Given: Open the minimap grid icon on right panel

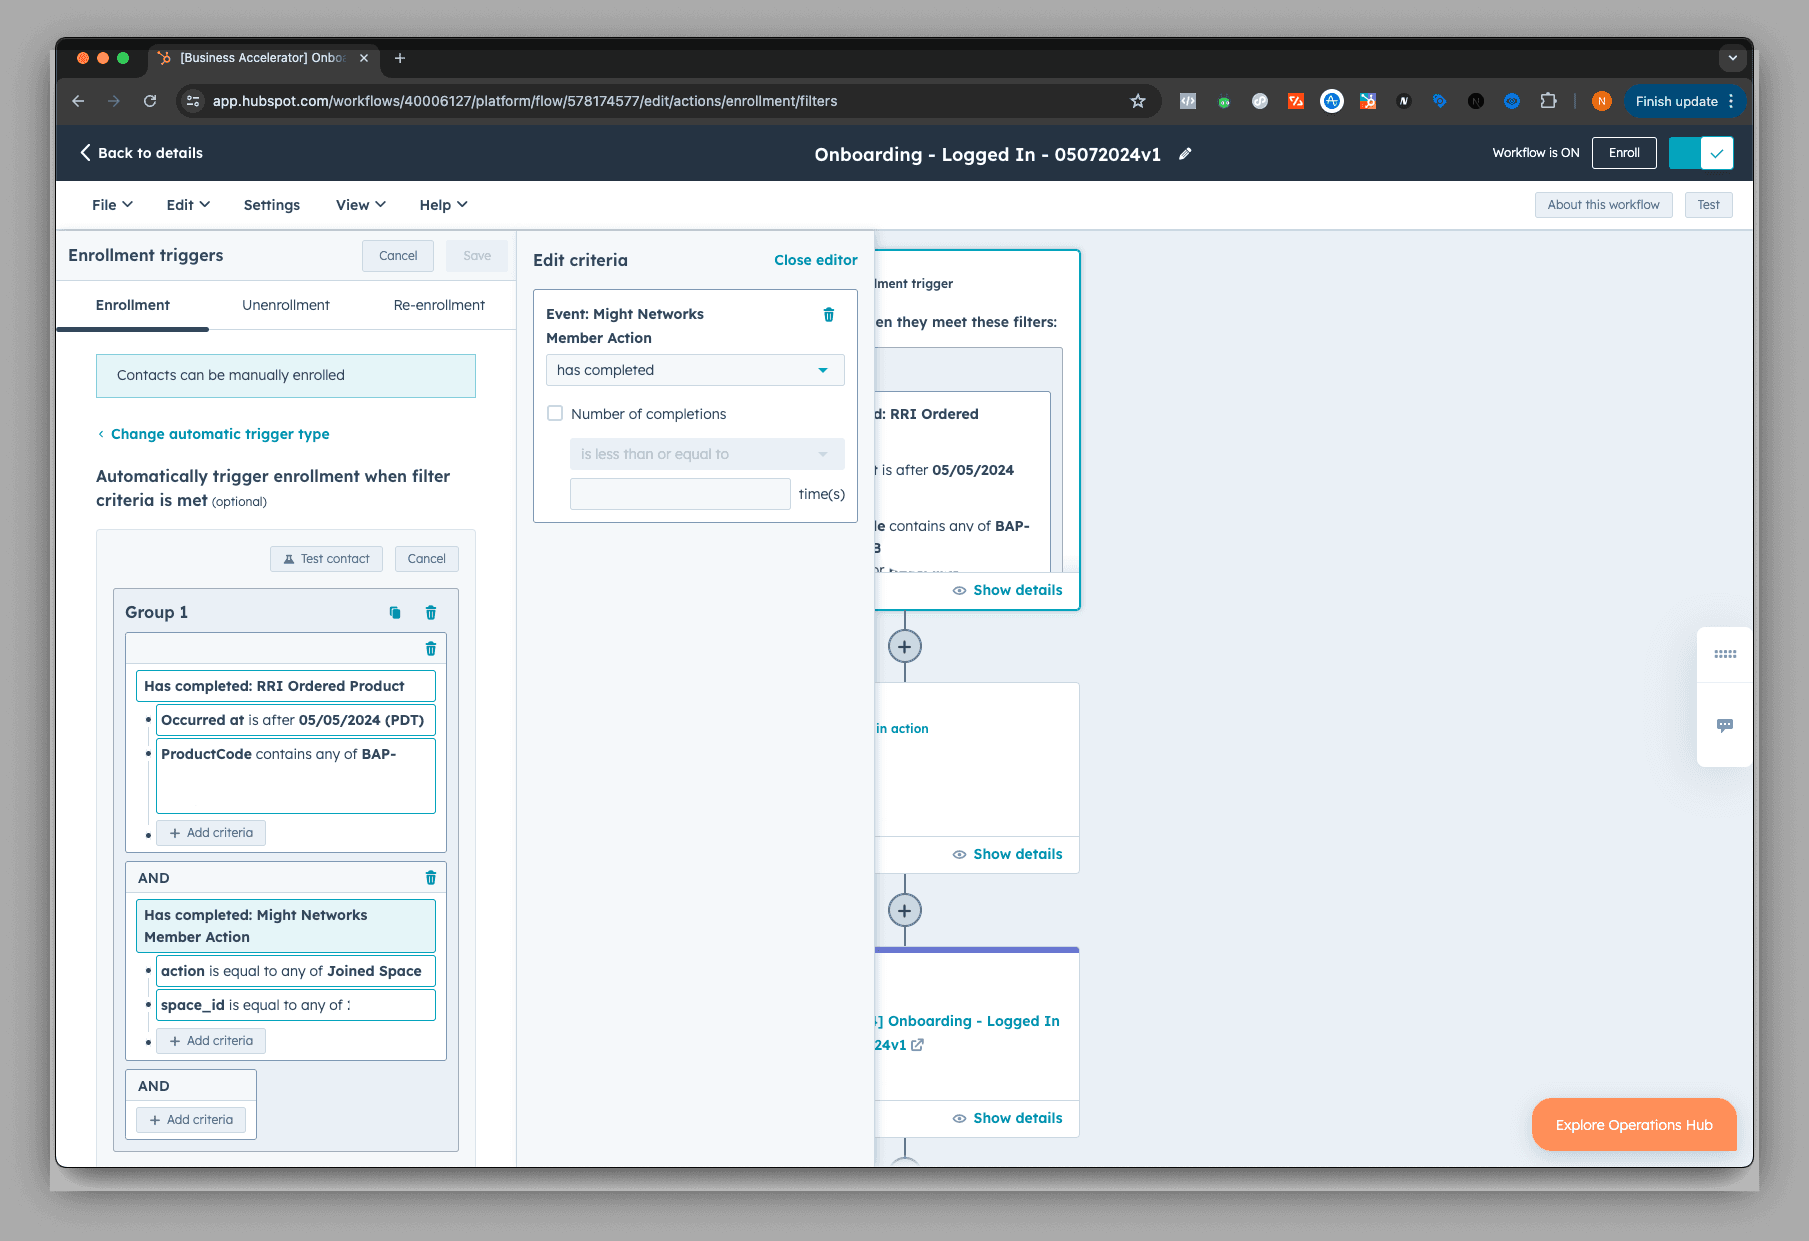Looking at the screenshot, I should [x=1725, y=655].
